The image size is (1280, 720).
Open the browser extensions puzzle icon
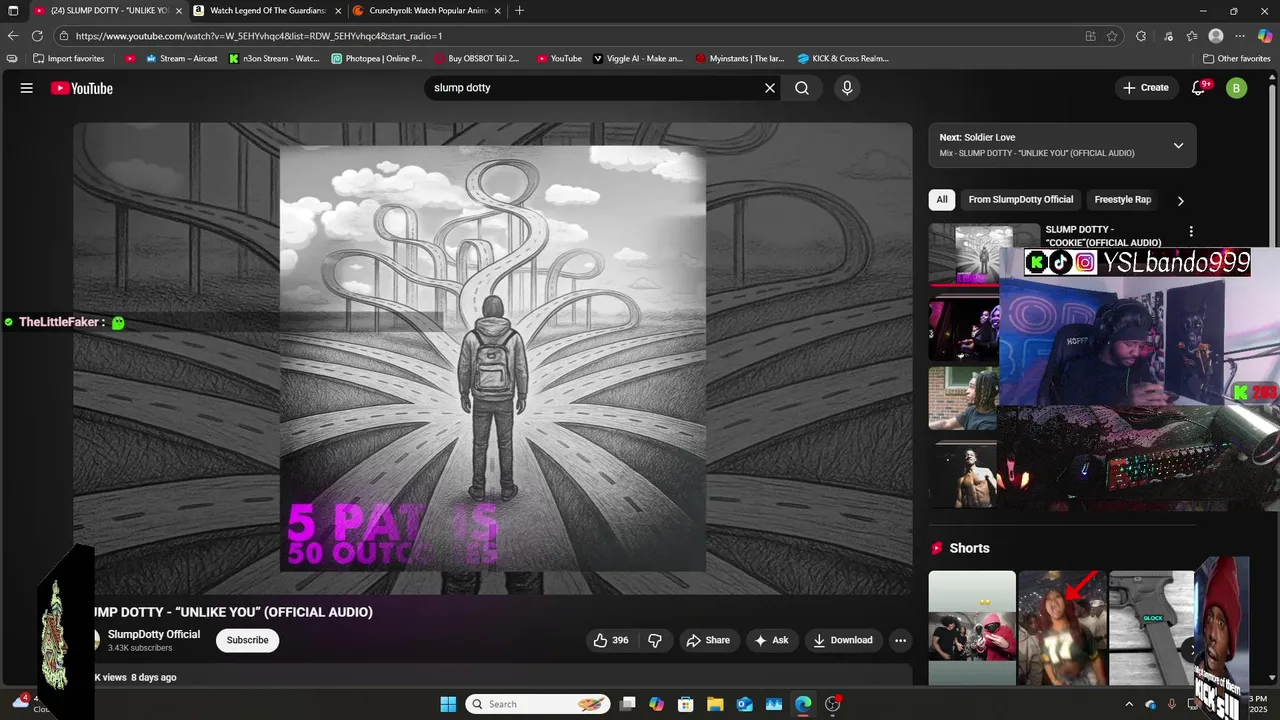pyautogui.click(x=1141, y=36)
